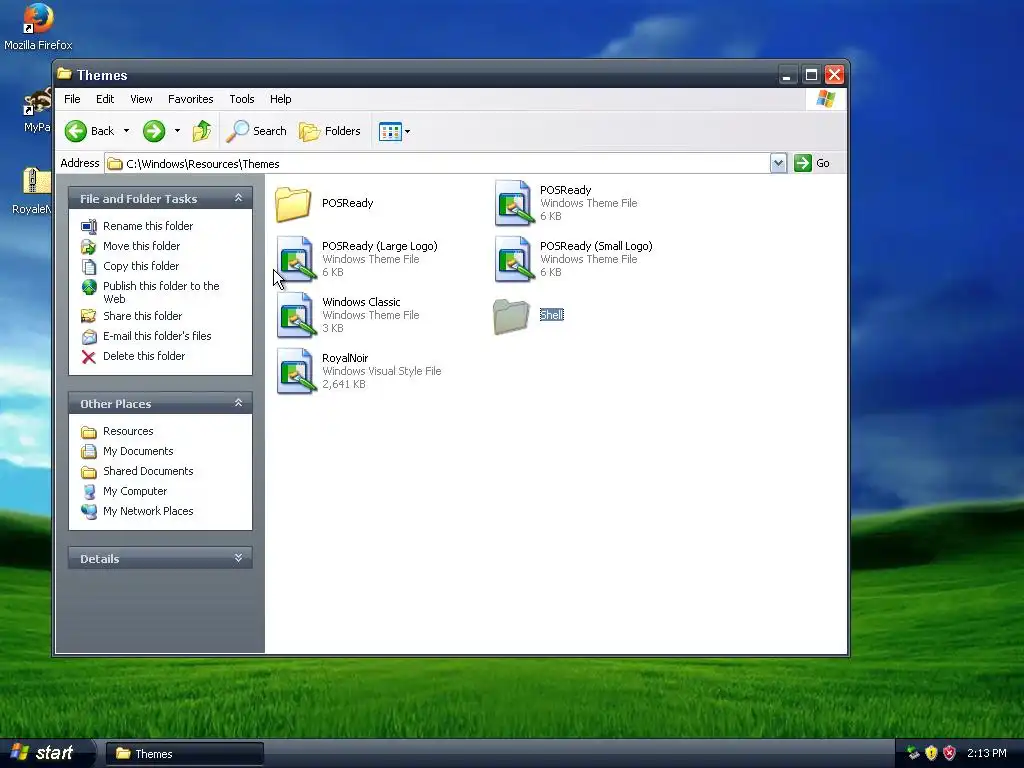Click the Resources link in Other Places
The height and width of the screenshot is (768, 1024).
[x=128, y=432]
